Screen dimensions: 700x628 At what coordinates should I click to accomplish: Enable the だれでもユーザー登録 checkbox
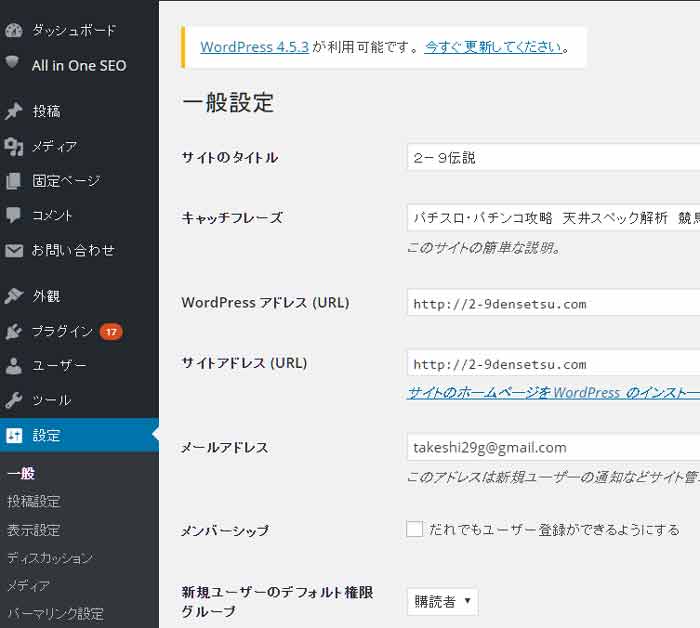click(415, 529)
